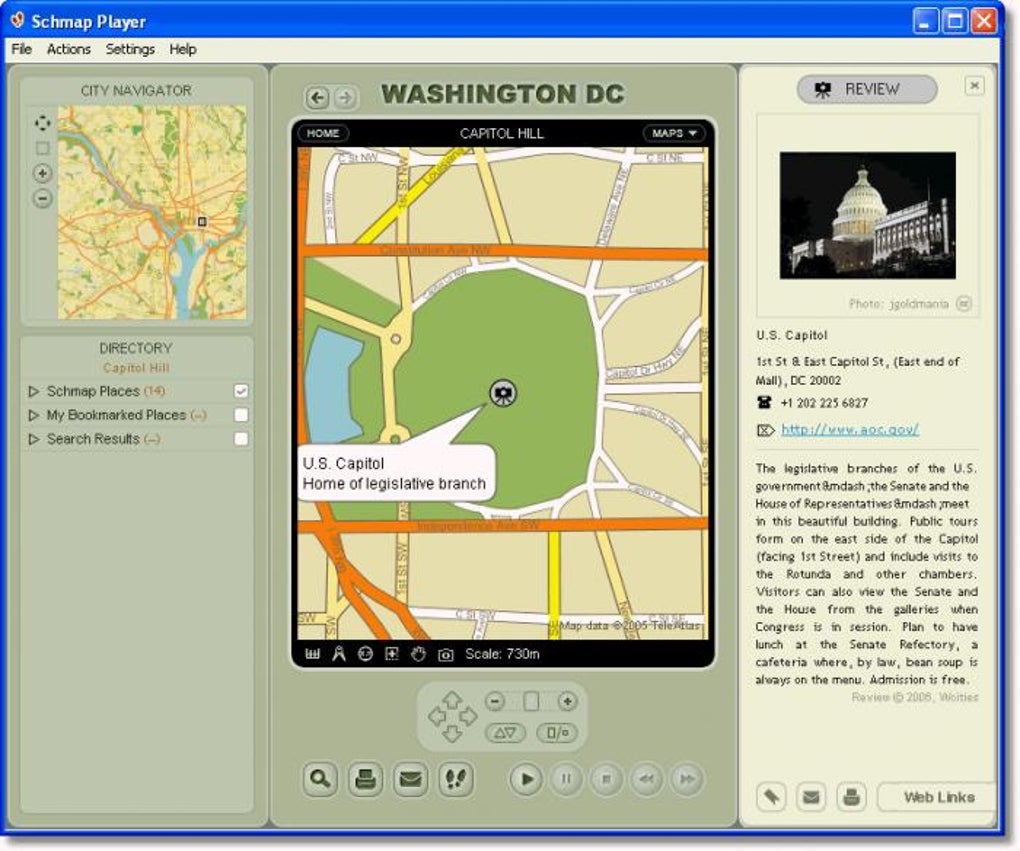Viewport: 1020px width, 851px height.
Task: Open the Settings menu
Action: [x=130, y=49]
